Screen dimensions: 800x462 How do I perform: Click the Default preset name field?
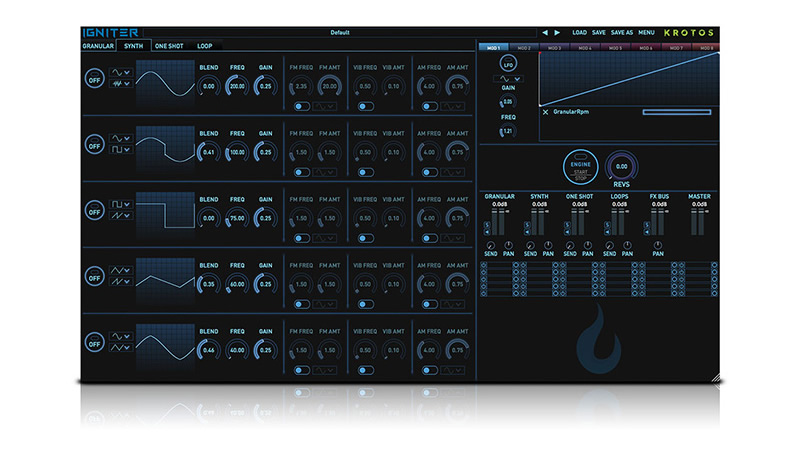click(x=340, y=33)
